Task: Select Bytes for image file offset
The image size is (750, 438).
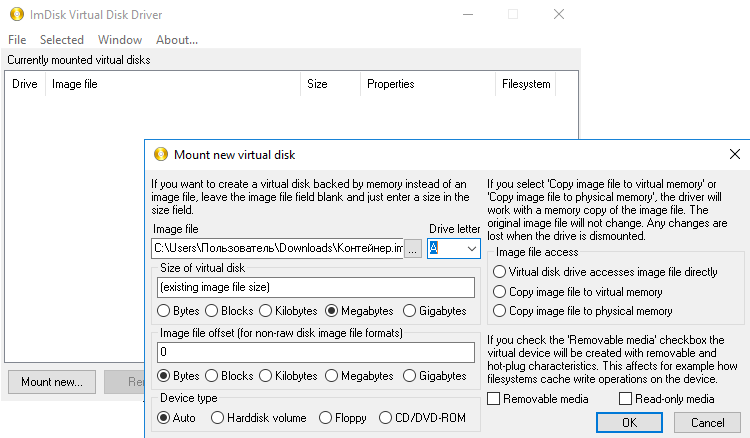Action: point(178,376)
